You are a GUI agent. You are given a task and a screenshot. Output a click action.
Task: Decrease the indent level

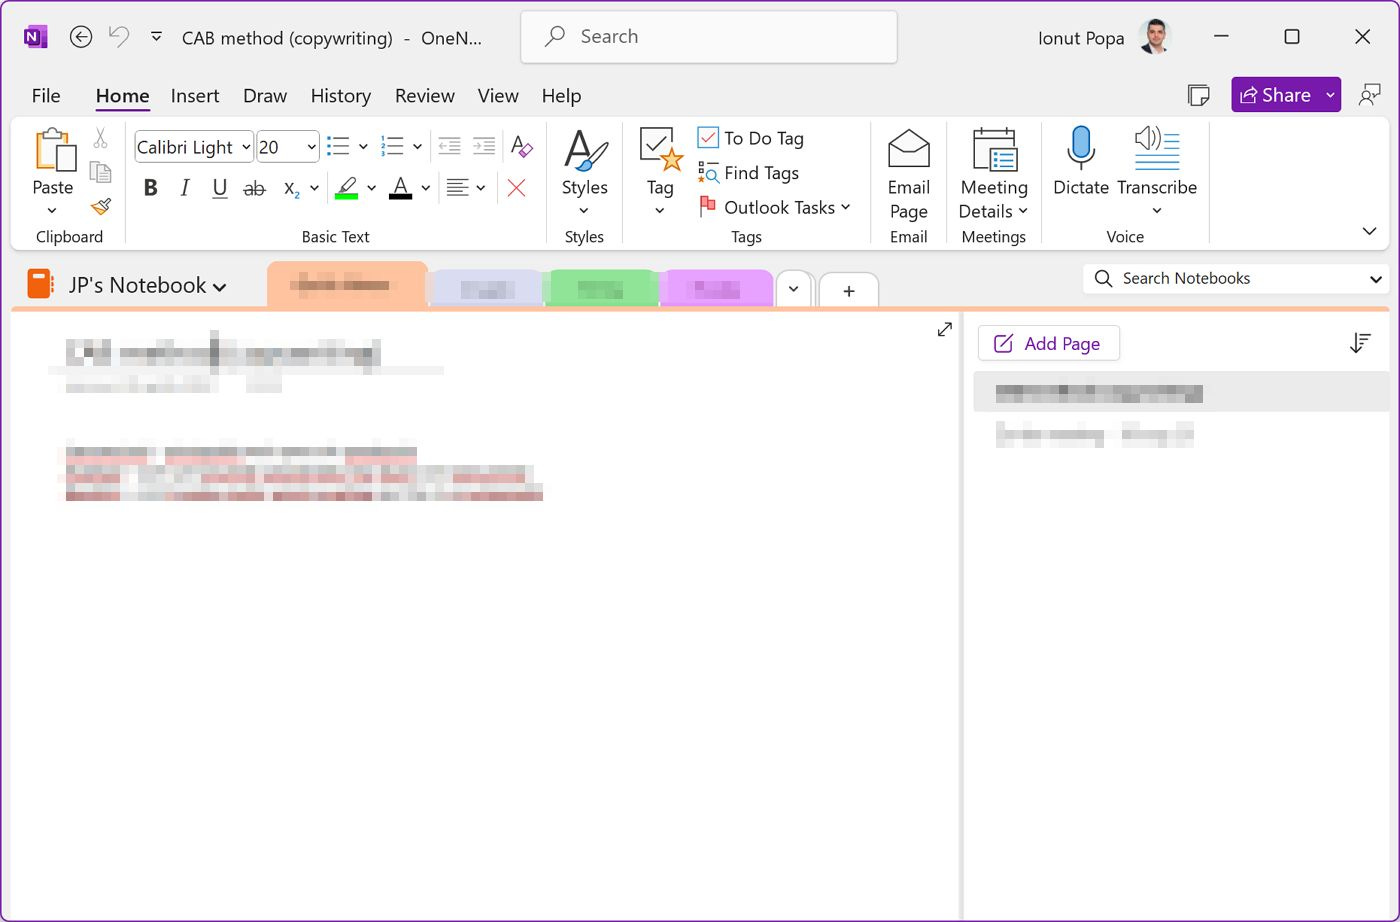point(449,147)
